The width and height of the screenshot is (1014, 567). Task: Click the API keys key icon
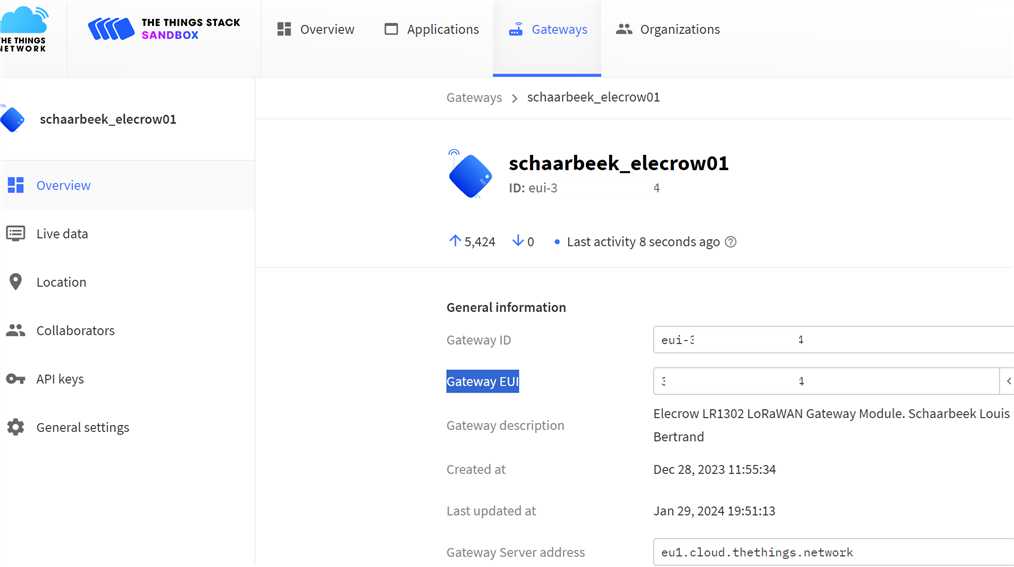point(16,379)
